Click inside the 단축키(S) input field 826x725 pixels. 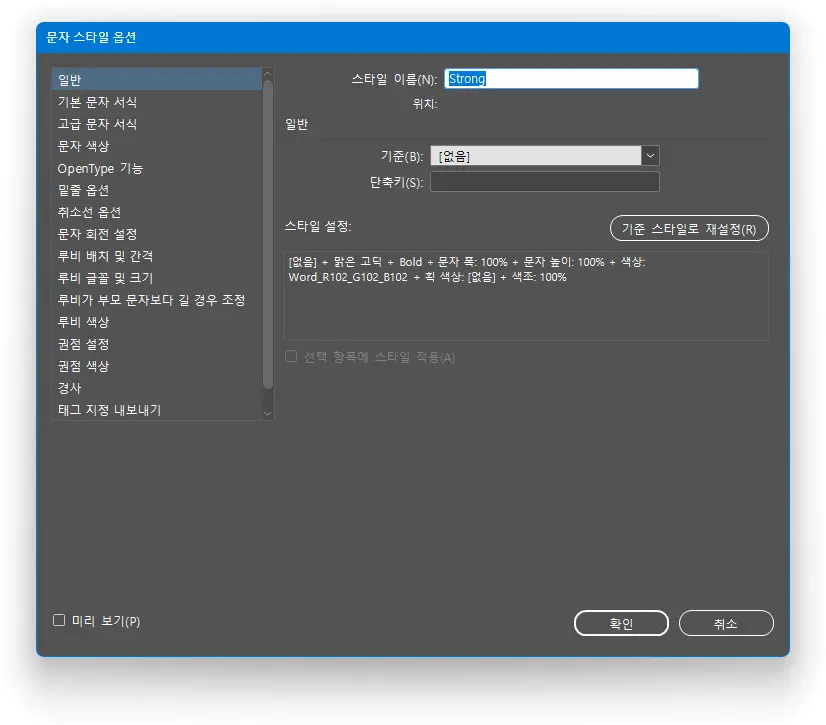coord(545,181)
